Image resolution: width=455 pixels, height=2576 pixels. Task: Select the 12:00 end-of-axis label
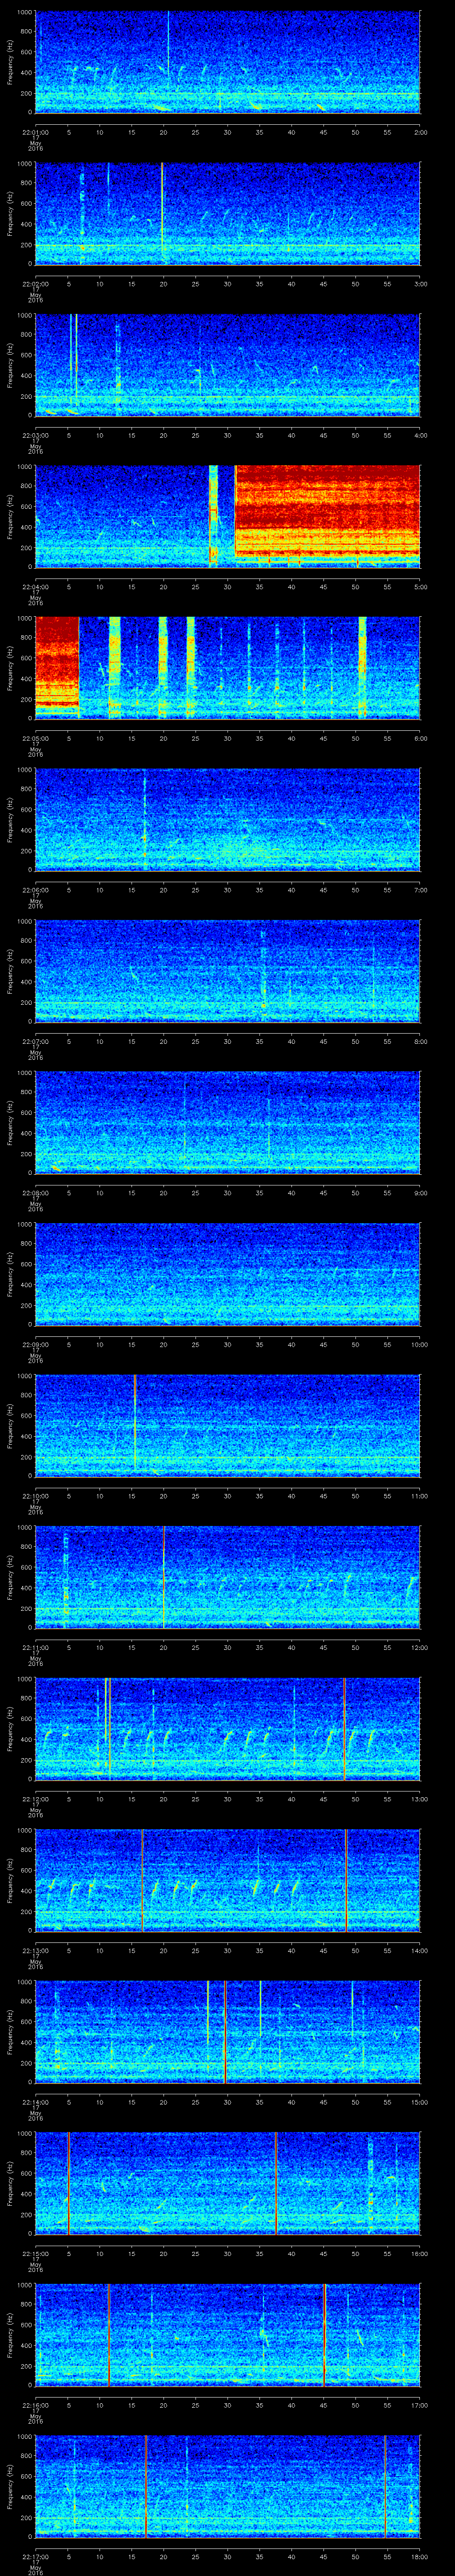click(x=419, y=1647)
